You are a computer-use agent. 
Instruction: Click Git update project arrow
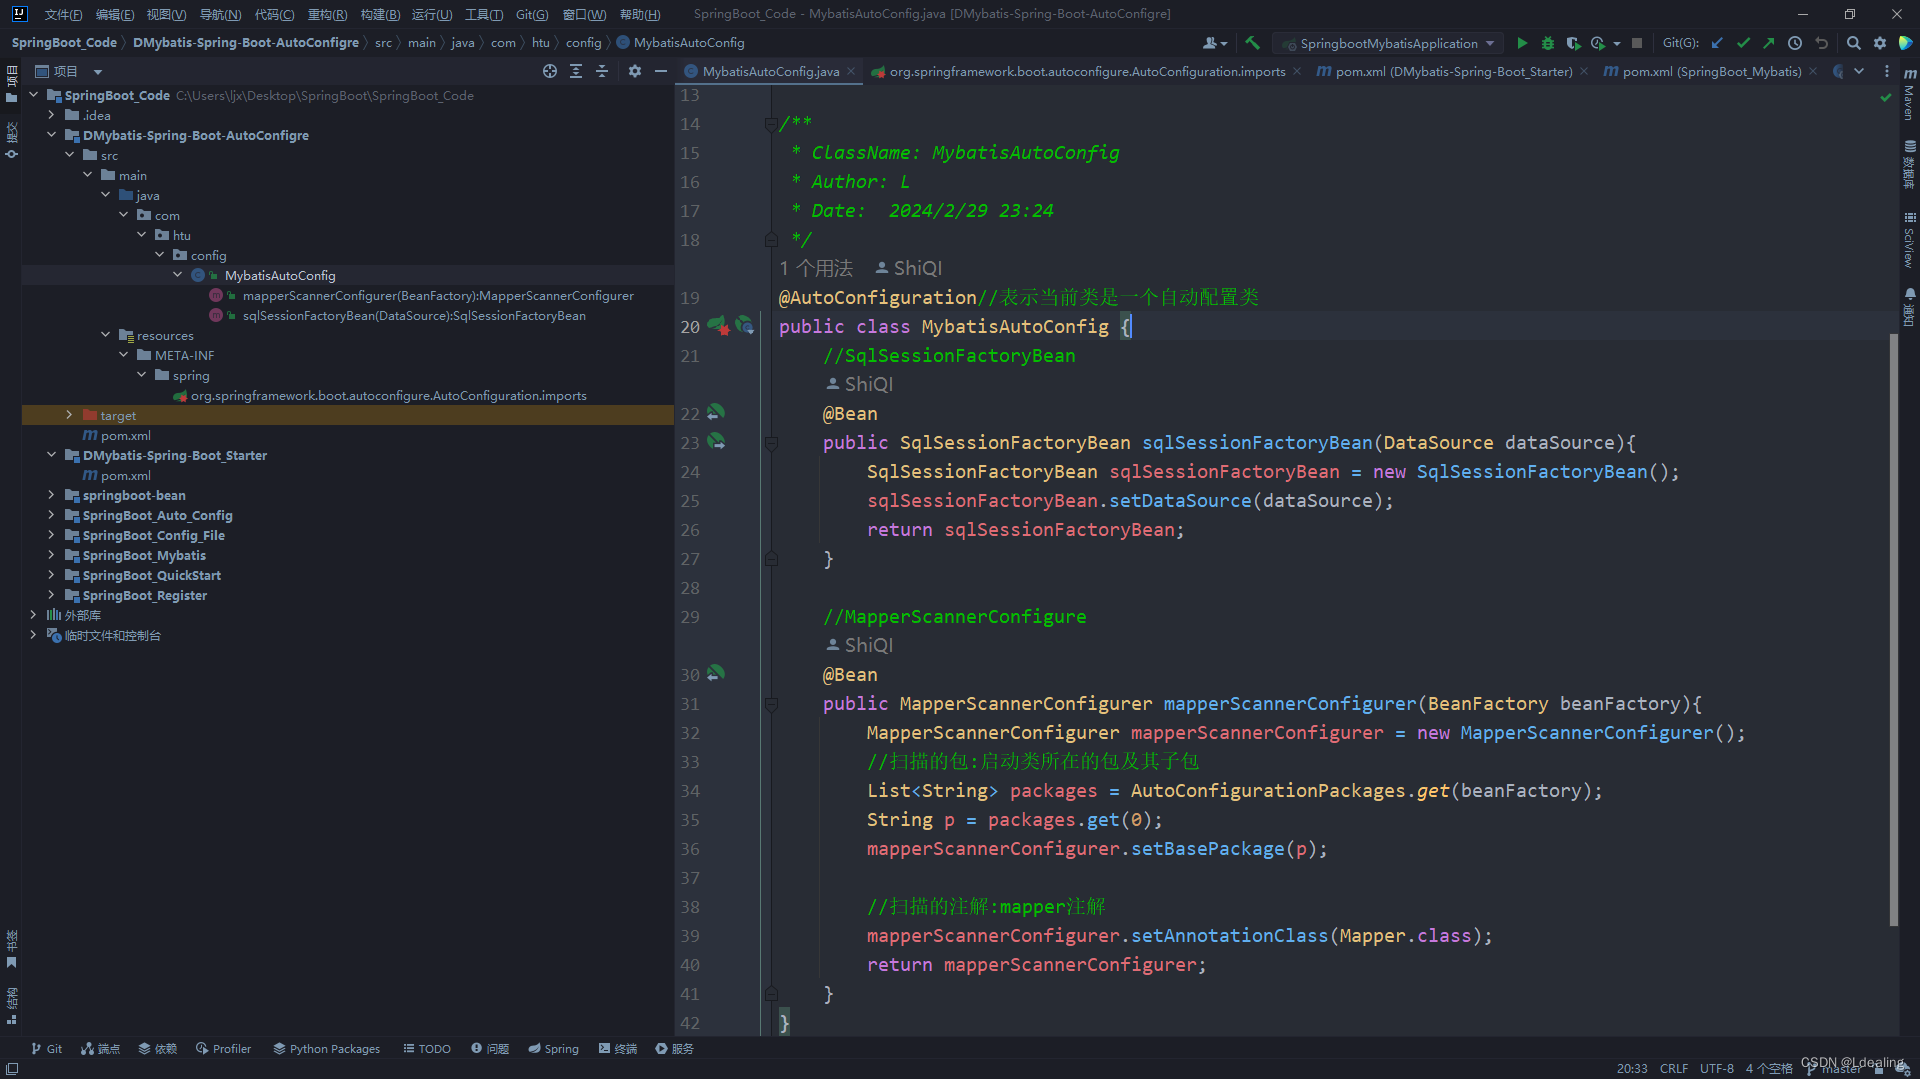point(1717,43)
